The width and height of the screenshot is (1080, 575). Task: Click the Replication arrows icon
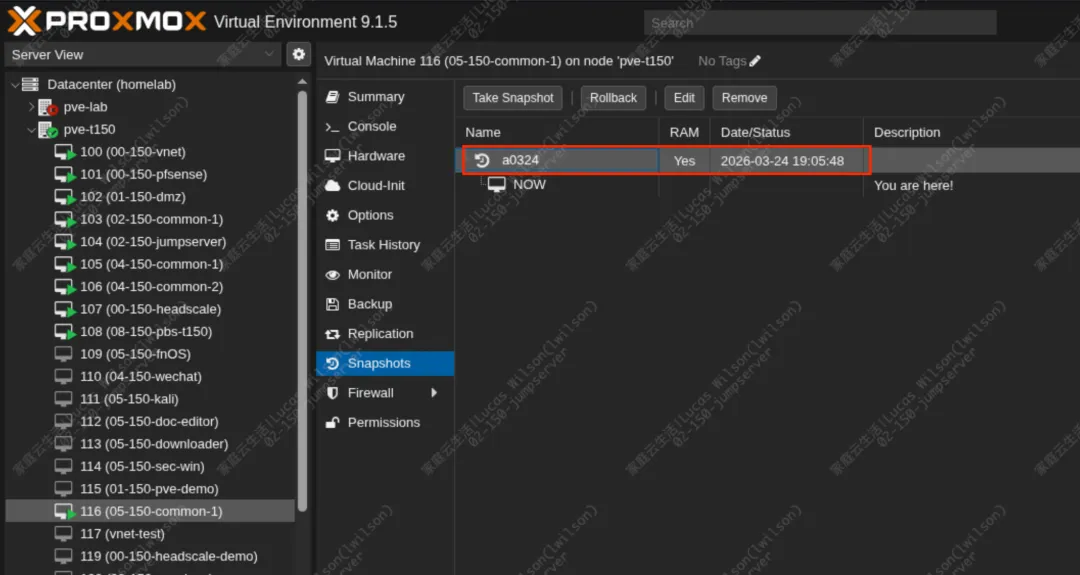333,334
